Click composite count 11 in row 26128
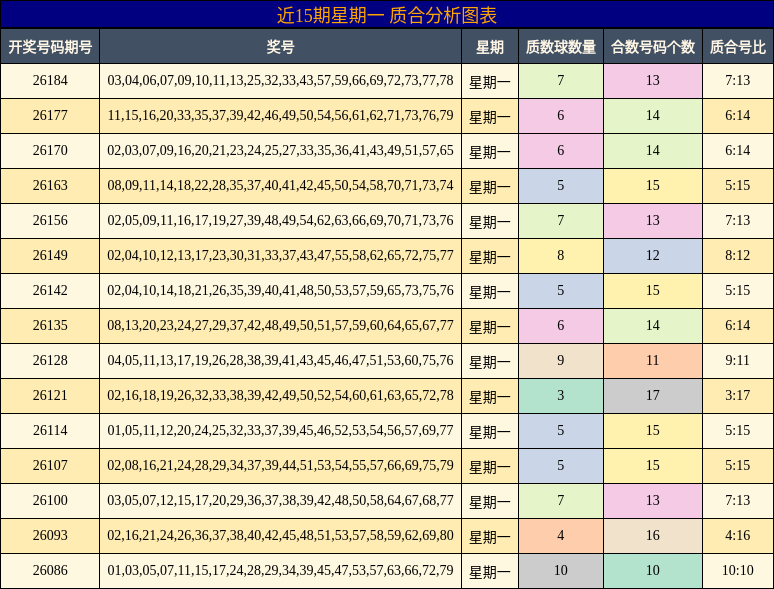 coord(653,361)
